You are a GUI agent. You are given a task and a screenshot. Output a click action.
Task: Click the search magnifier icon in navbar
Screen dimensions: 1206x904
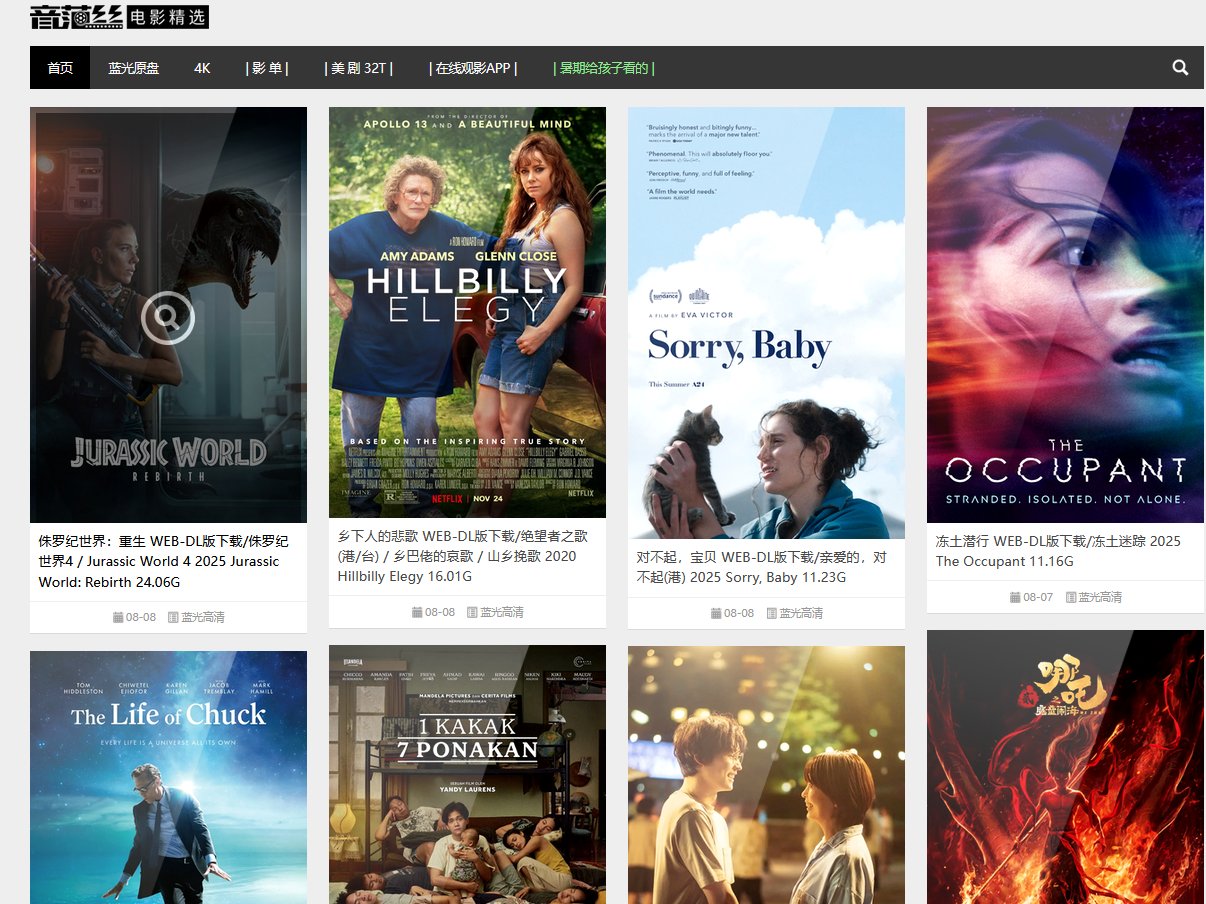(x=1180, y=68)
